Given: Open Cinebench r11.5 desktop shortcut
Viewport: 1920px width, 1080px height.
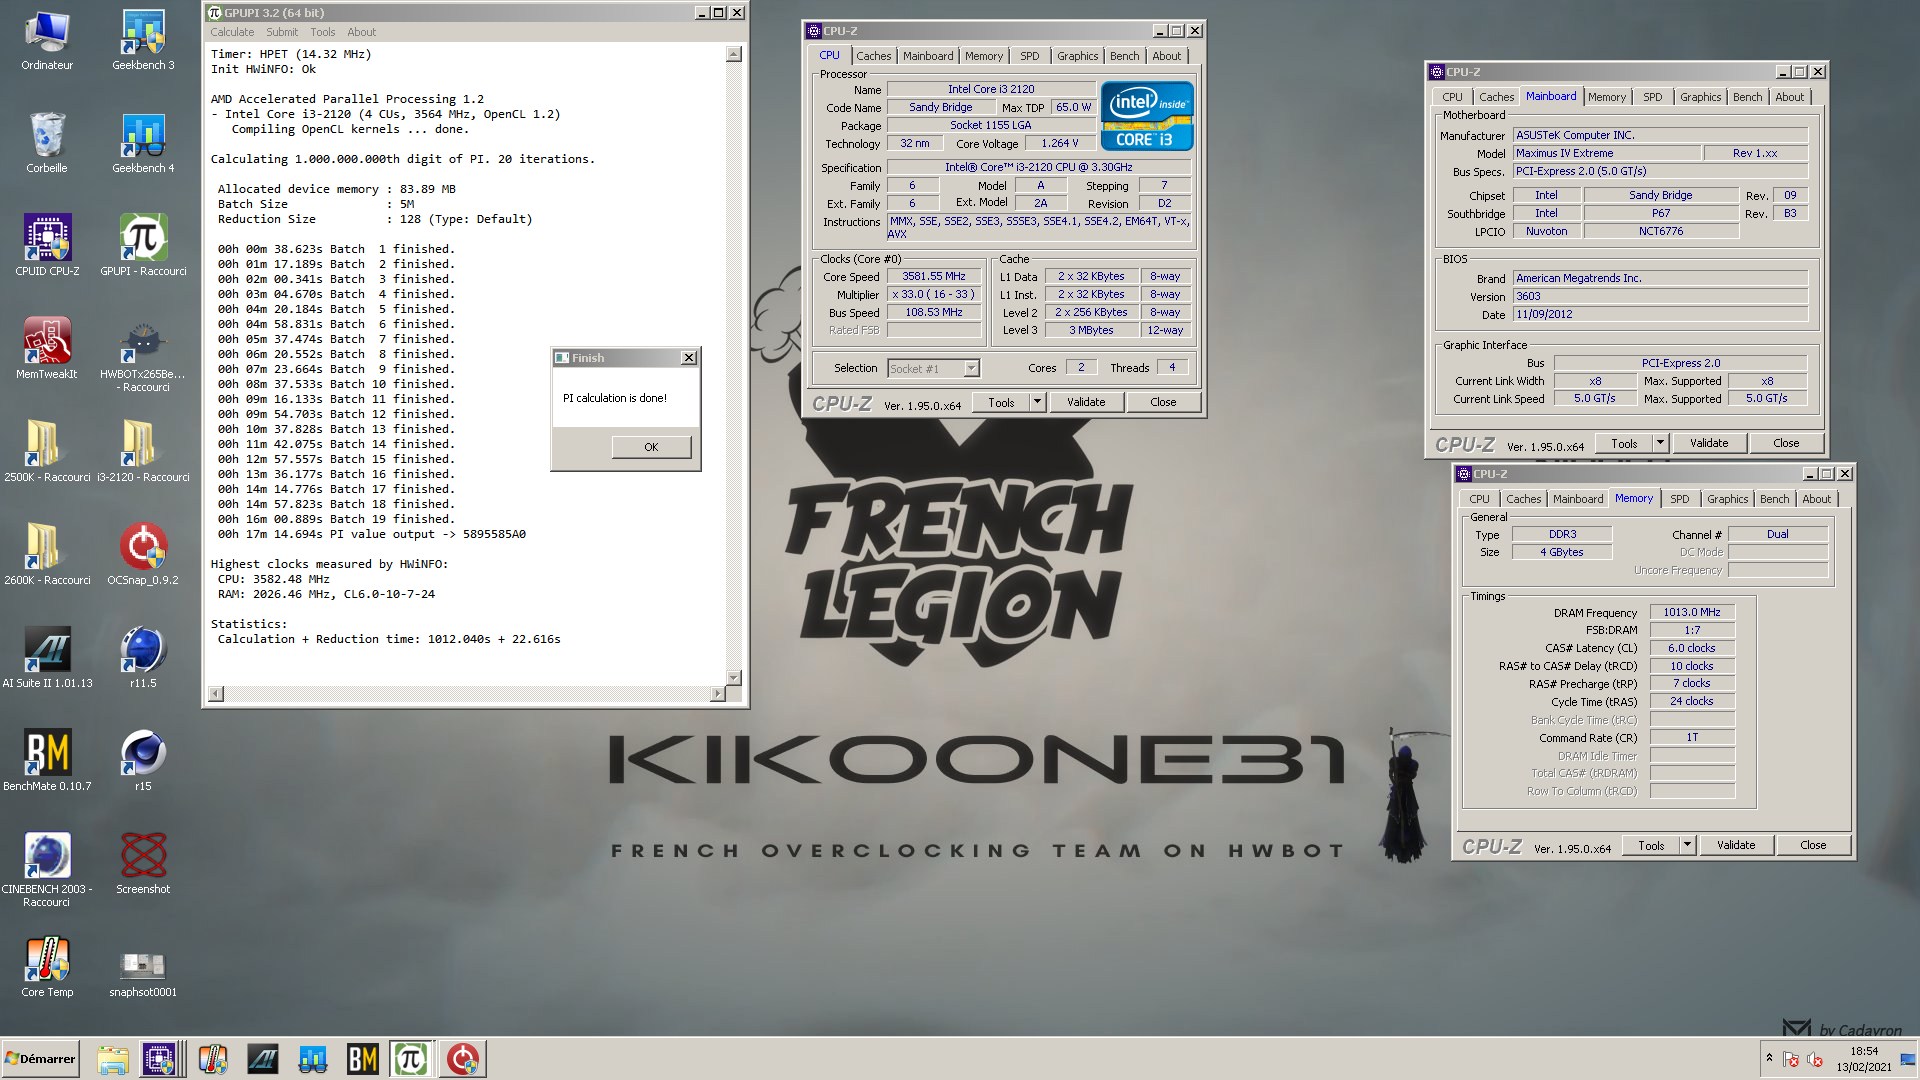Looking at the screenshot, I should (x=143, y=658).
